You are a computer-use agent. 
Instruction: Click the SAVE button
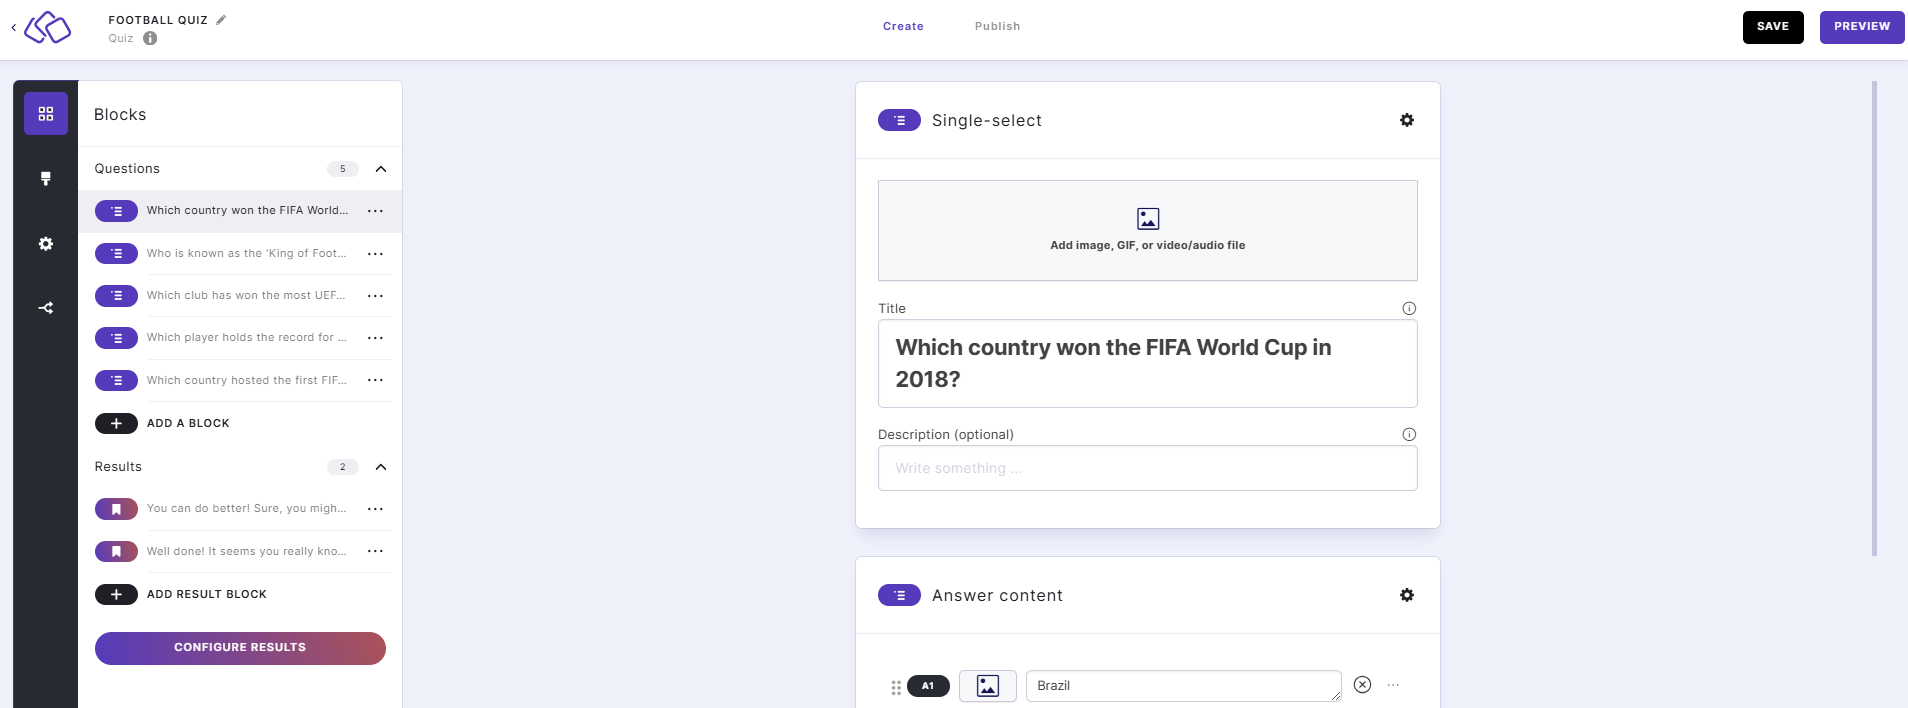1772,27
